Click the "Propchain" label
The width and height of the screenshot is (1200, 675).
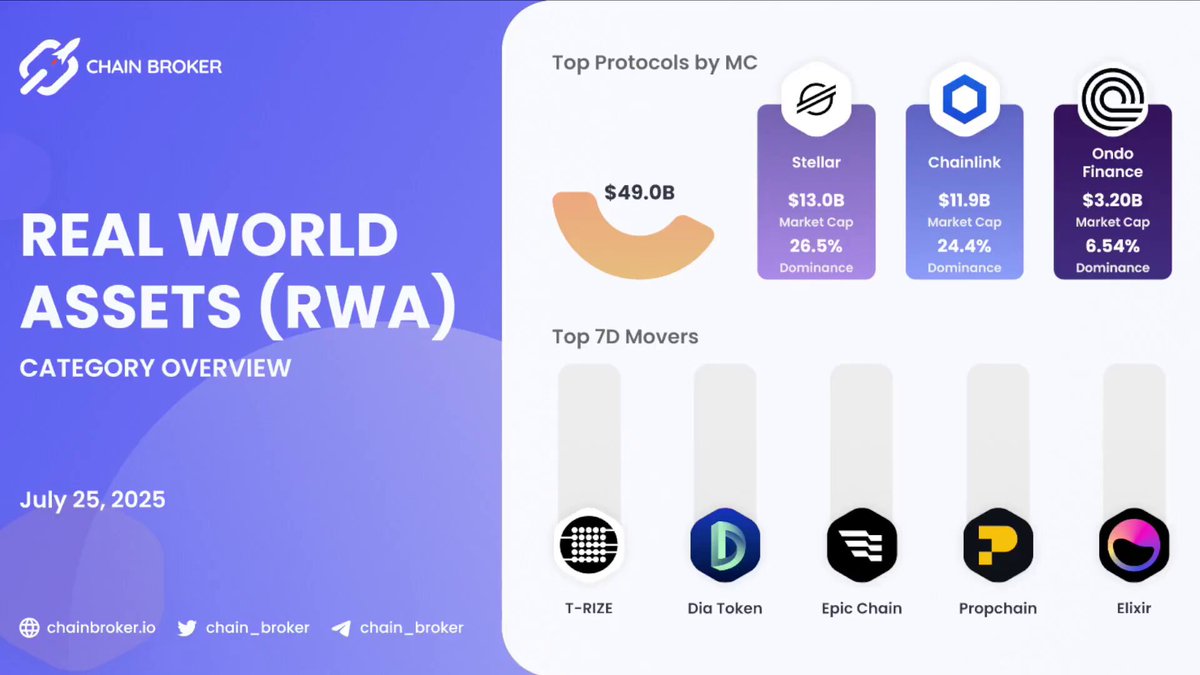pyautogui.click(x=997, y=608)
